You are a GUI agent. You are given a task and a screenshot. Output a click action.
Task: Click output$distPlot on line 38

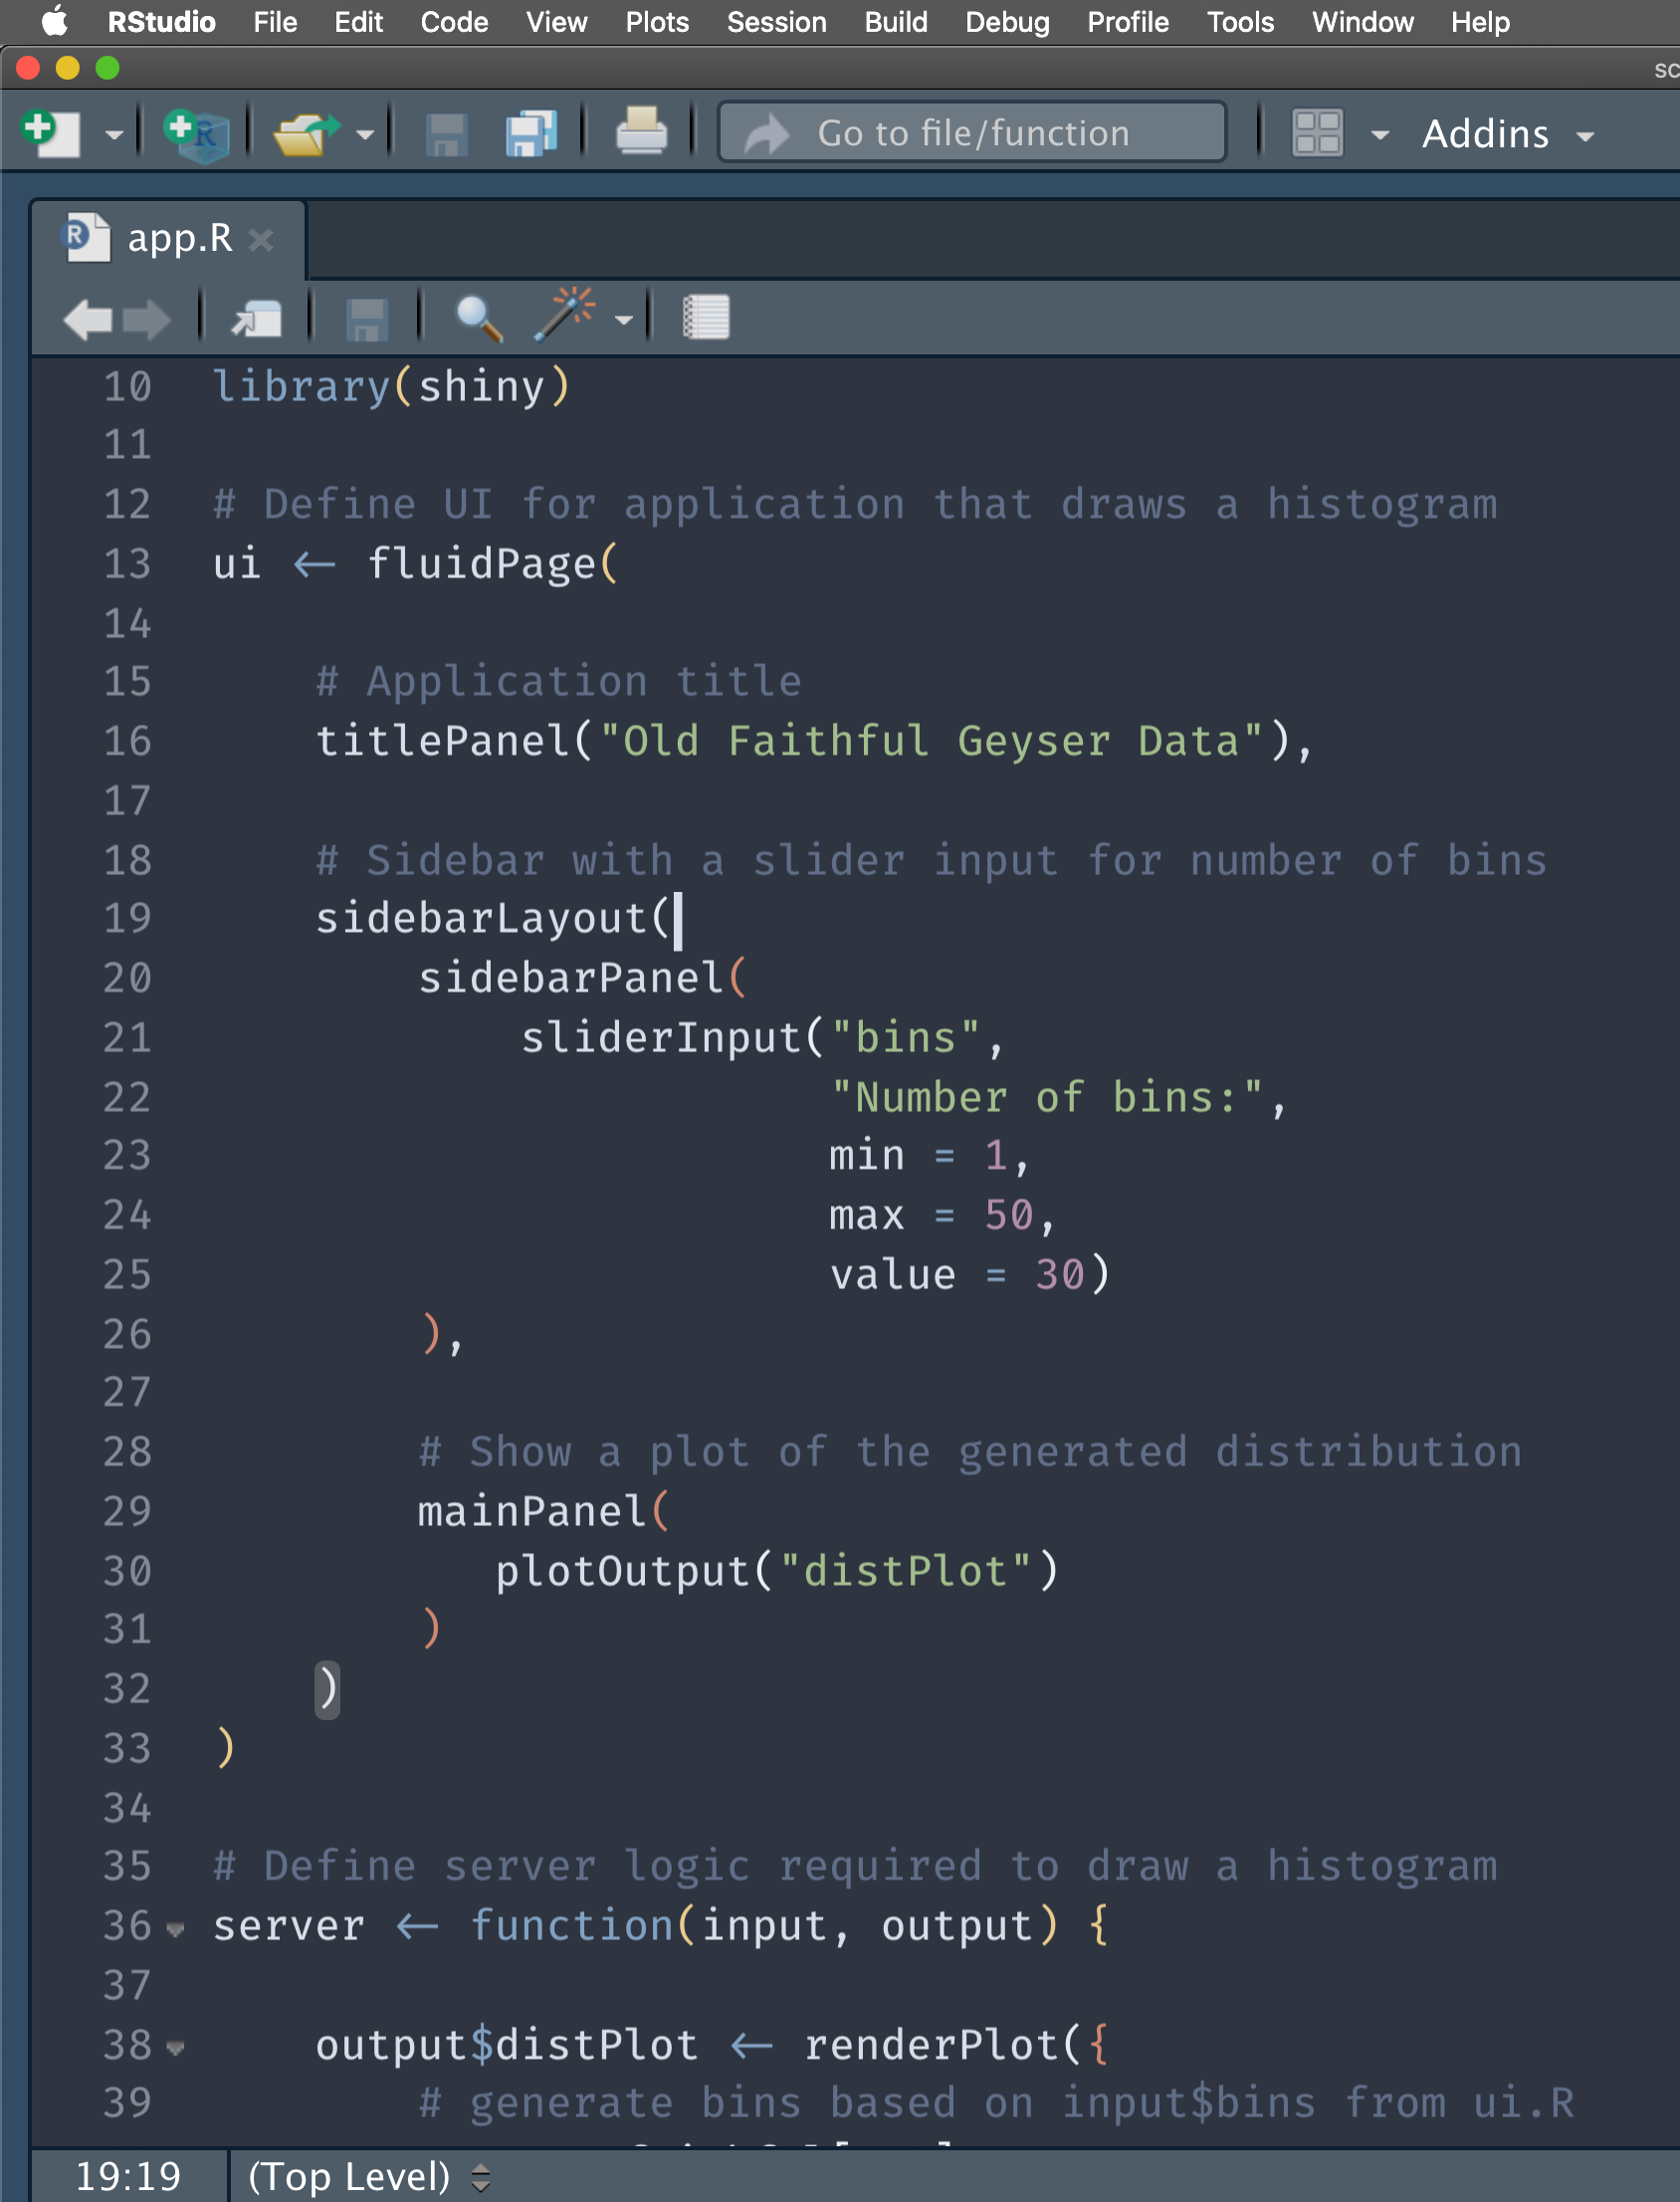tap(506, 2046)
